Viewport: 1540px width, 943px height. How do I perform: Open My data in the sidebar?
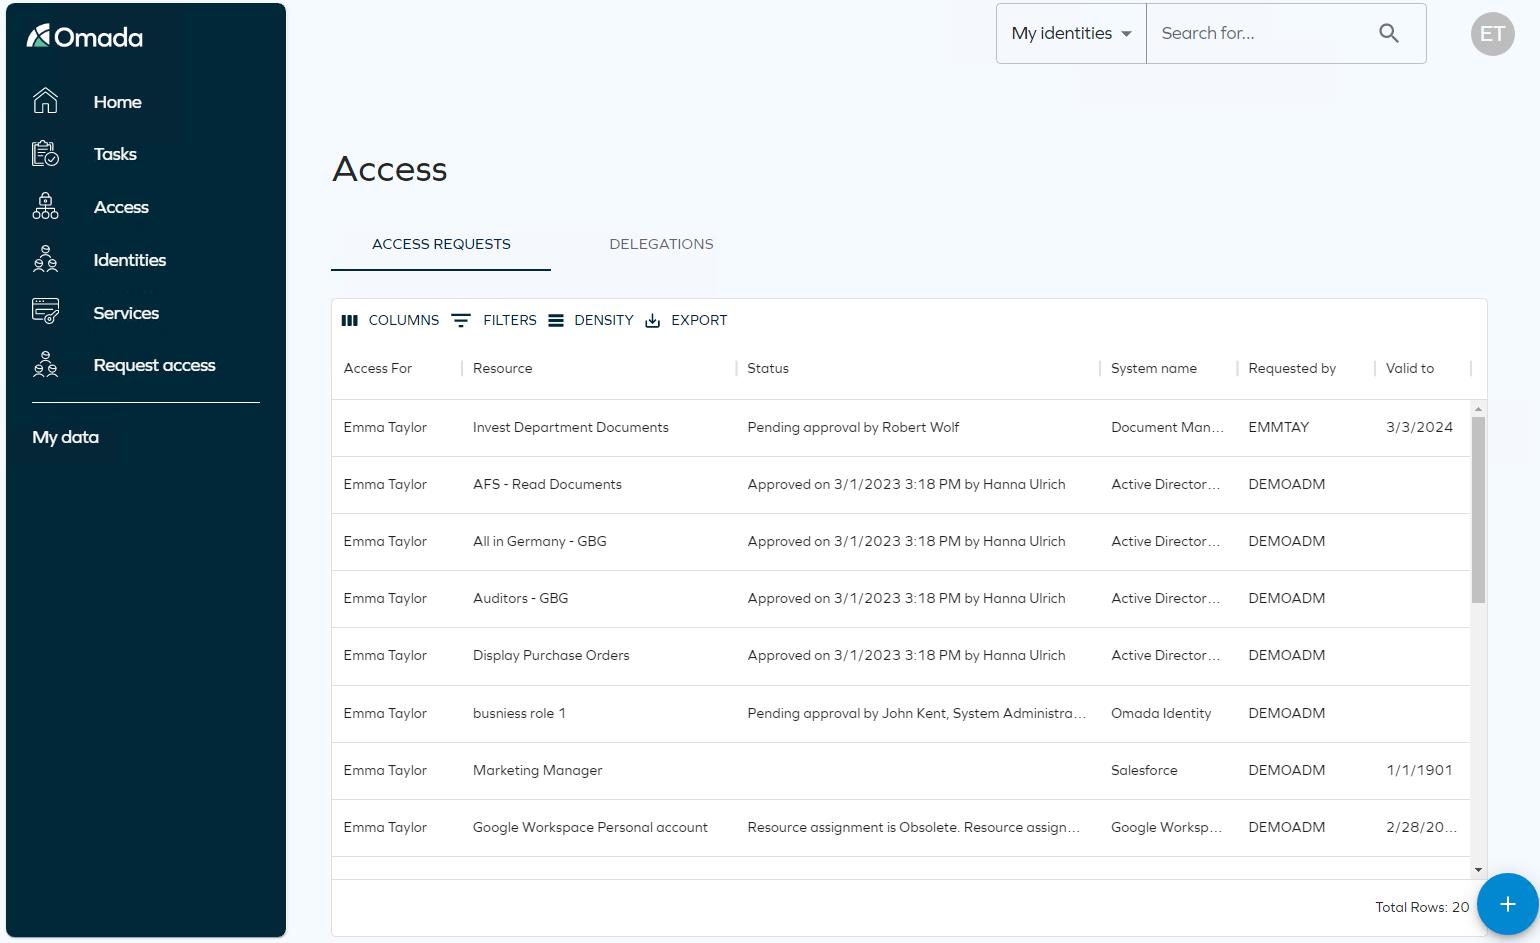[x=65, y=437]
